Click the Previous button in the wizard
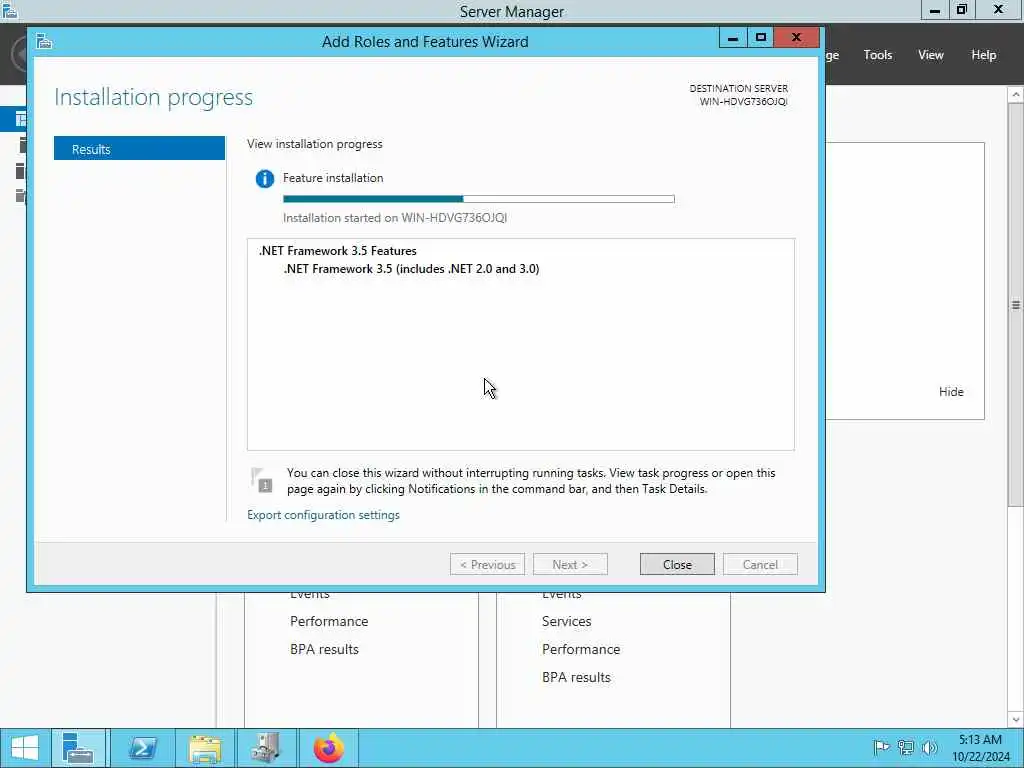Viewport: 1024px width, 768px height. pyautogui.click(x=487, y=564)
